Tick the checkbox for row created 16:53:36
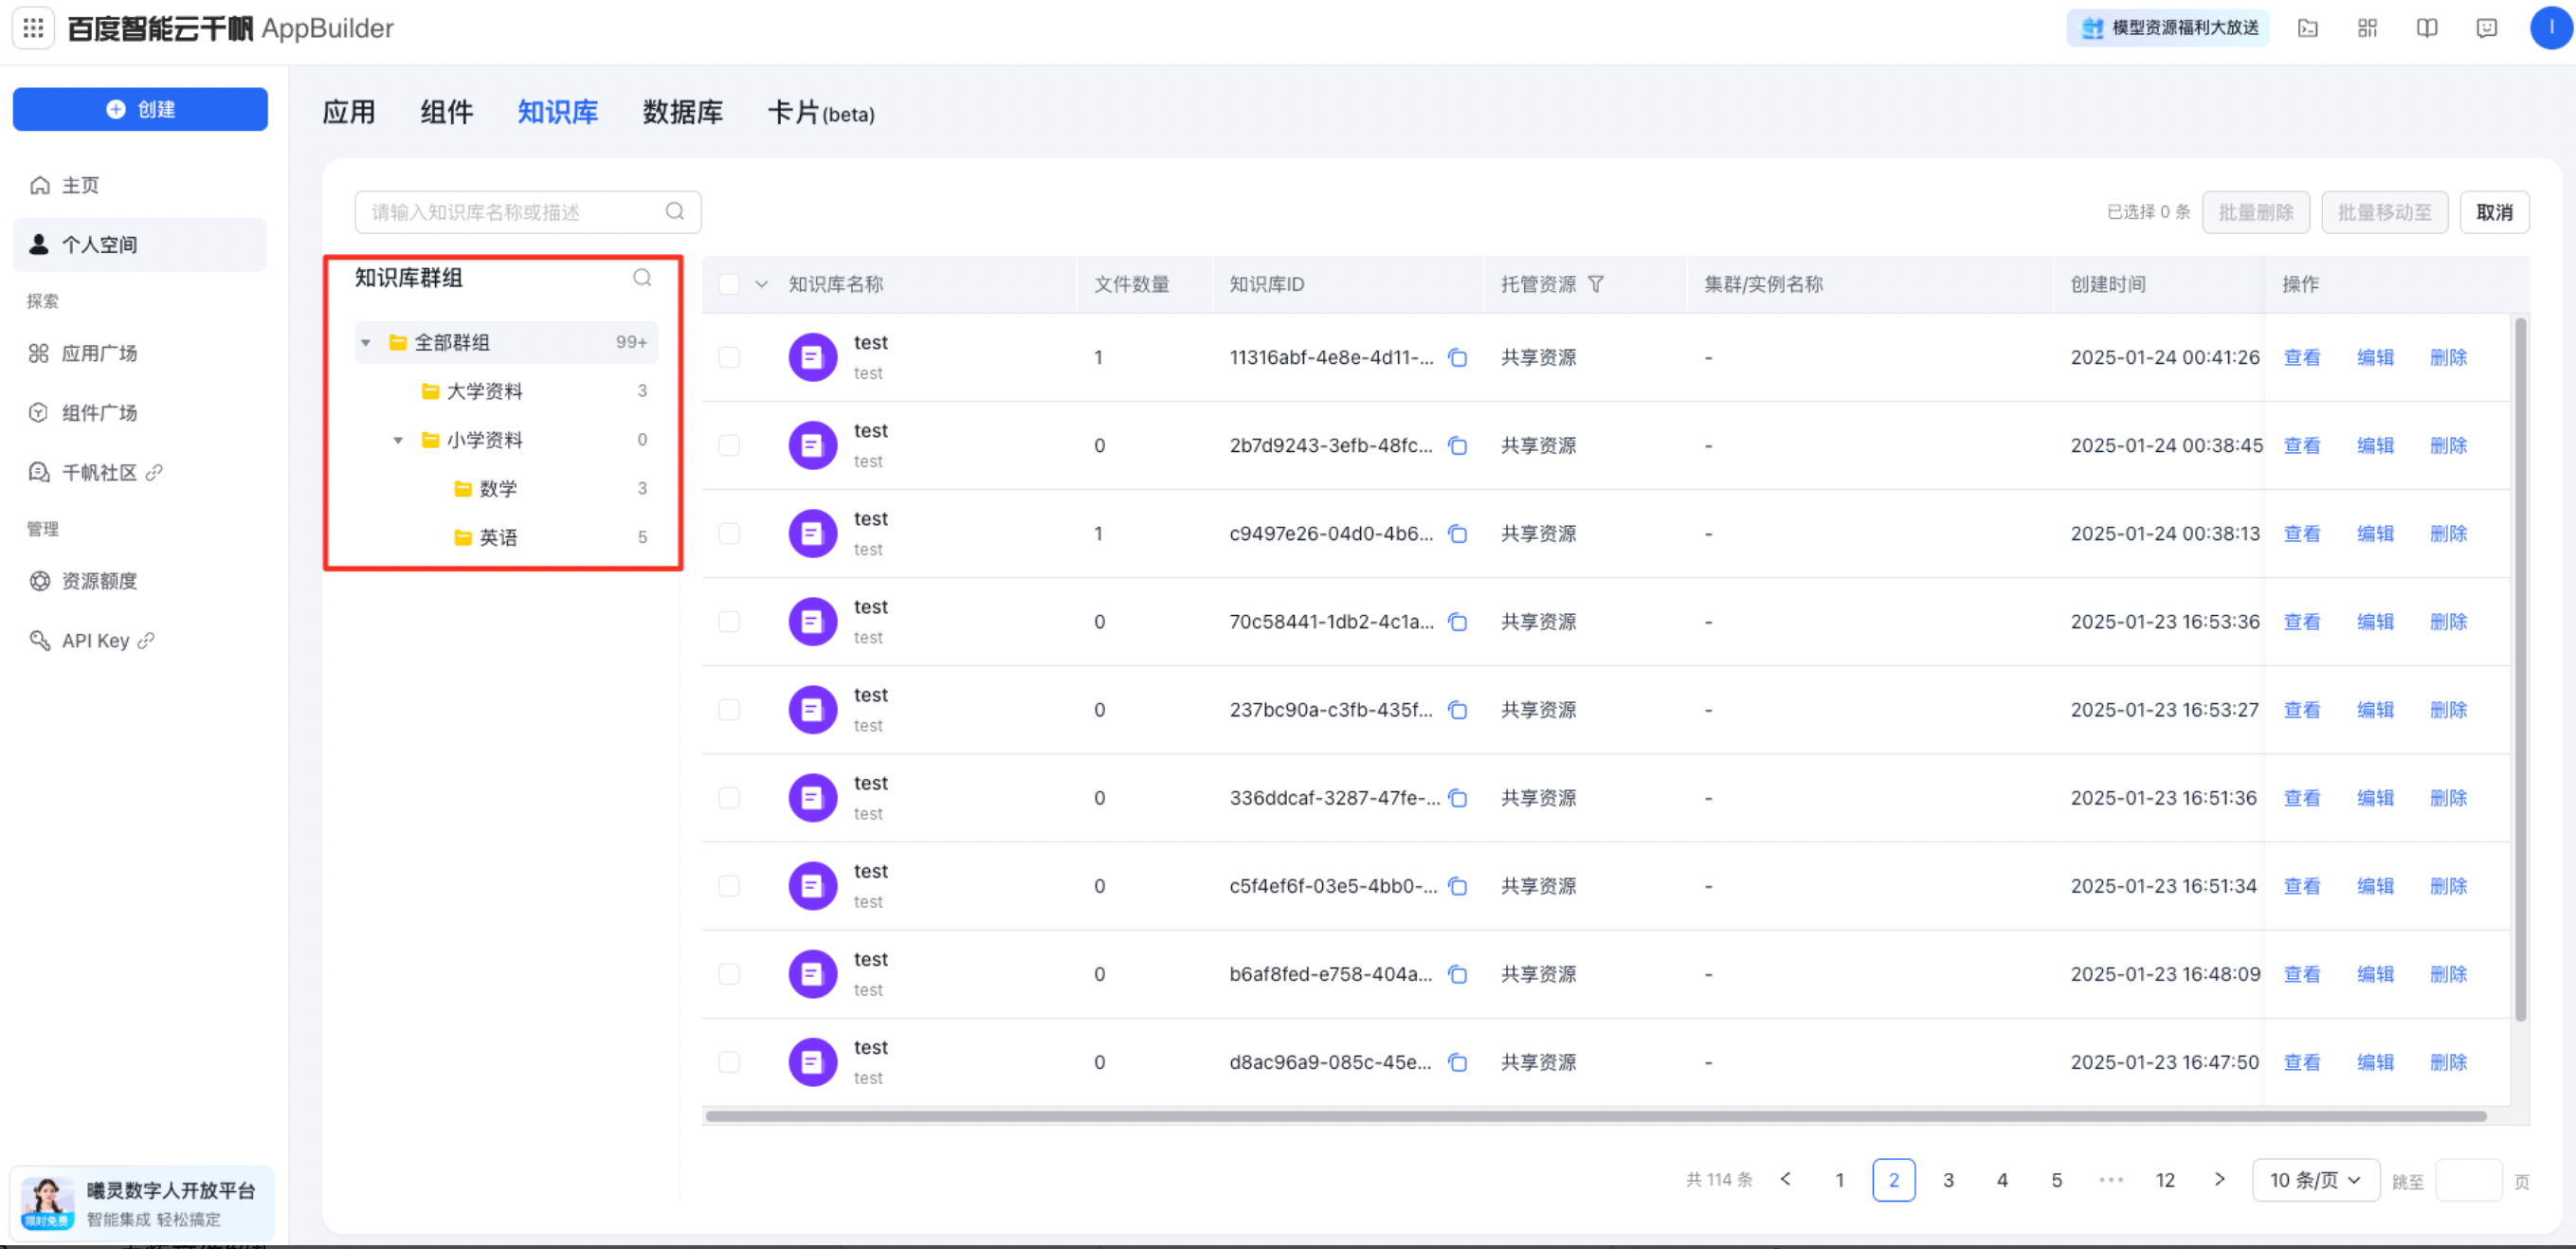The width and height of the screenshot is (2576, 1249). [729, 621]
